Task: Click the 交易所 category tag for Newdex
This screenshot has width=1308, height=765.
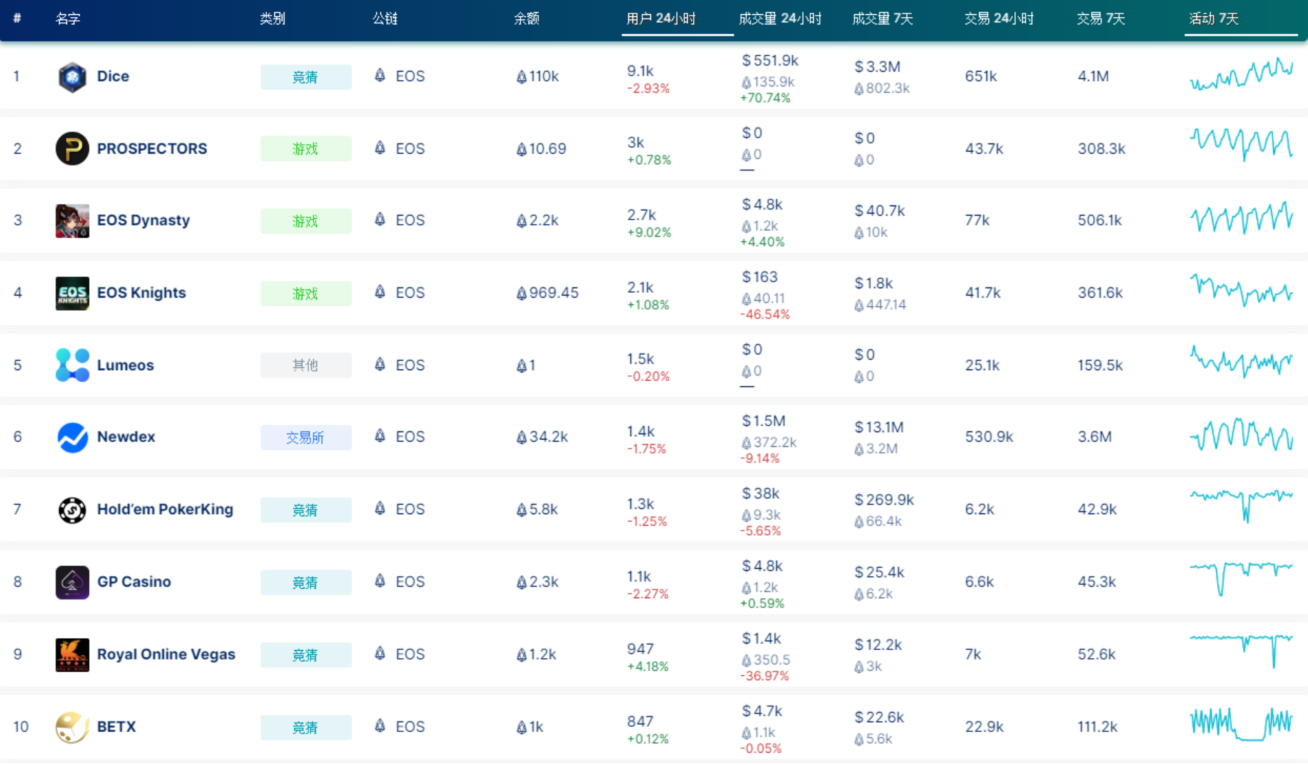Action: [306, 437]
